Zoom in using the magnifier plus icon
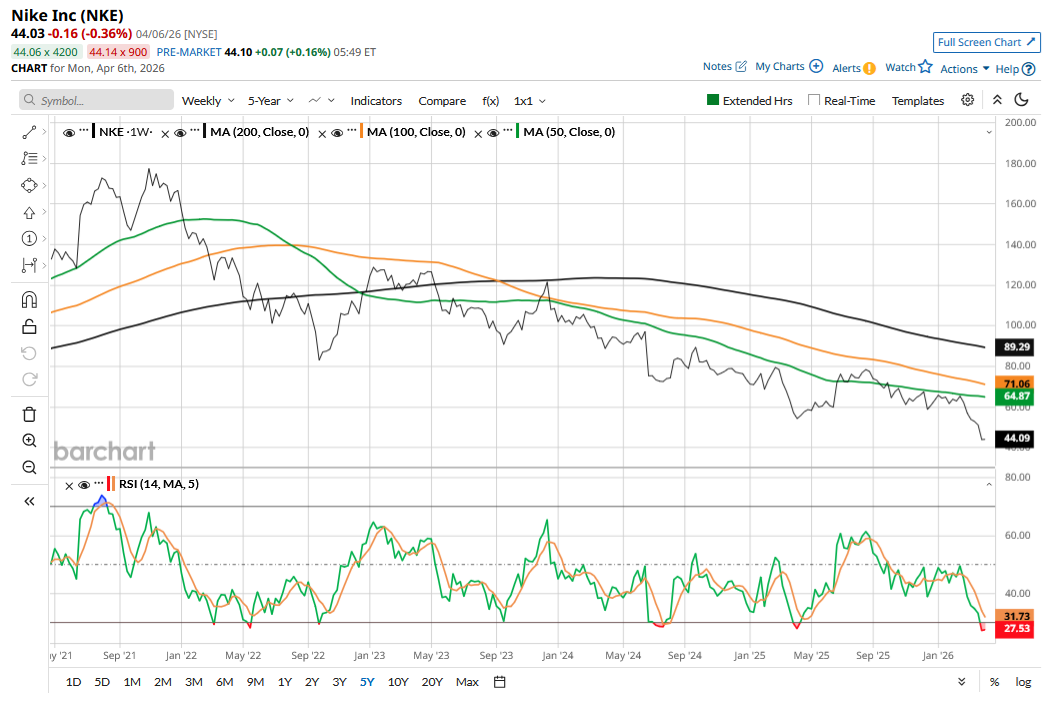Viewport: 1054px width, 703px height. coord(29,441)
